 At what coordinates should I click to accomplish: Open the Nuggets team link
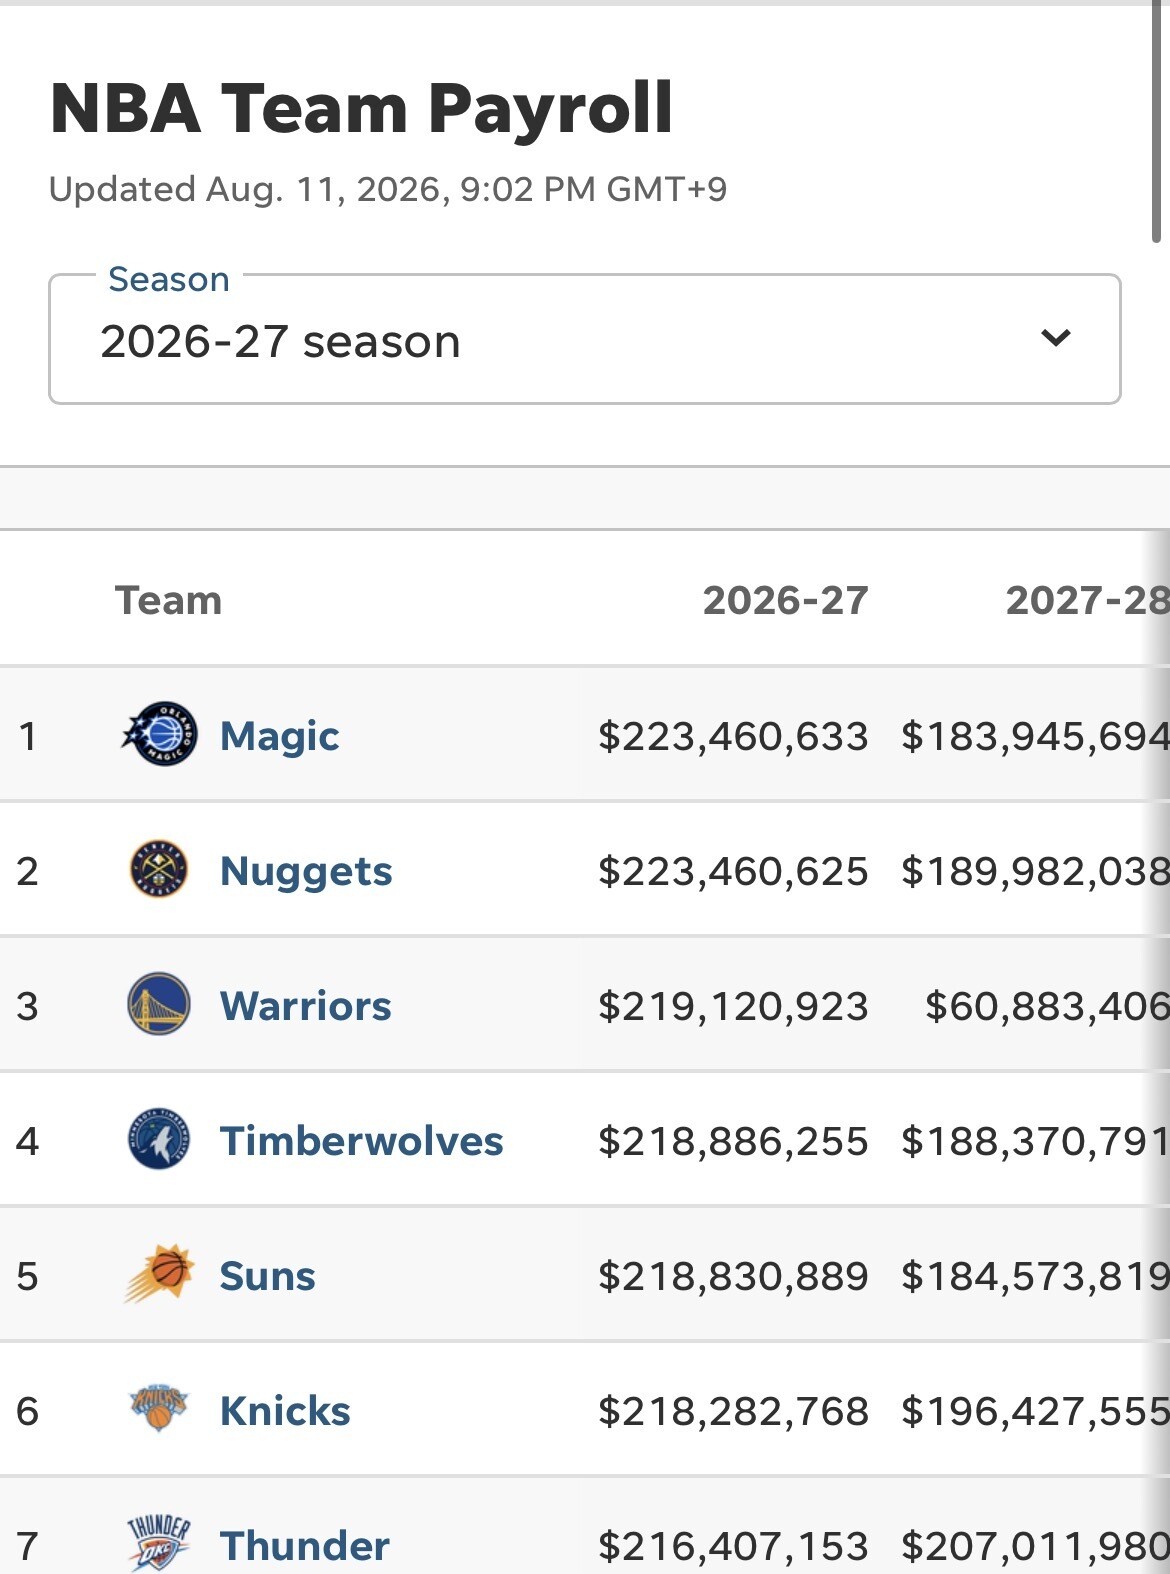coord(306,871)
